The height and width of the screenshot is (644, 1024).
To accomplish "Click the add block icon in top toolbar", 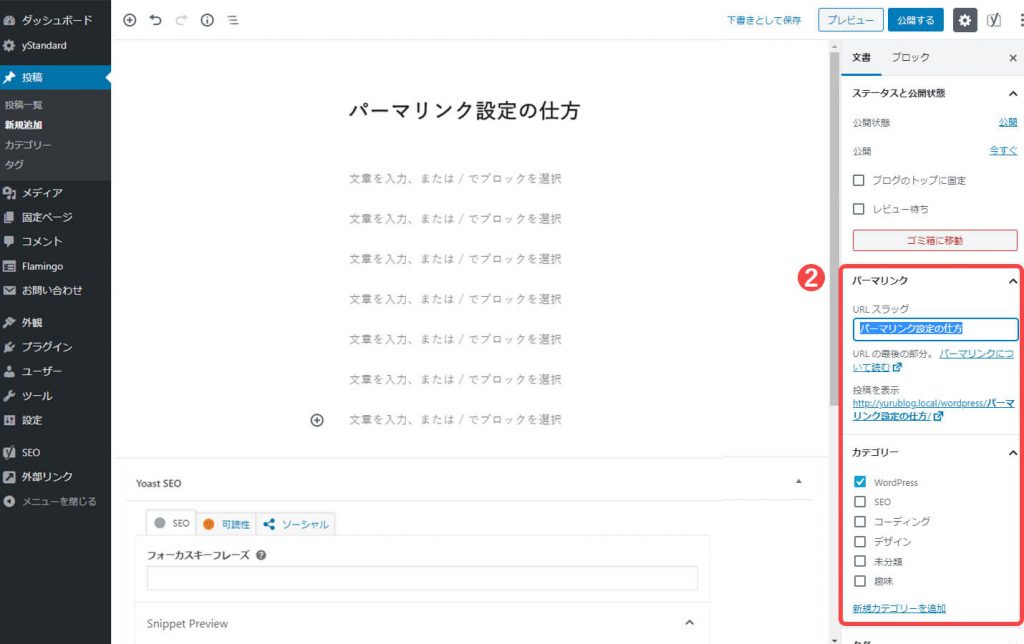I will tap(129, 20).
